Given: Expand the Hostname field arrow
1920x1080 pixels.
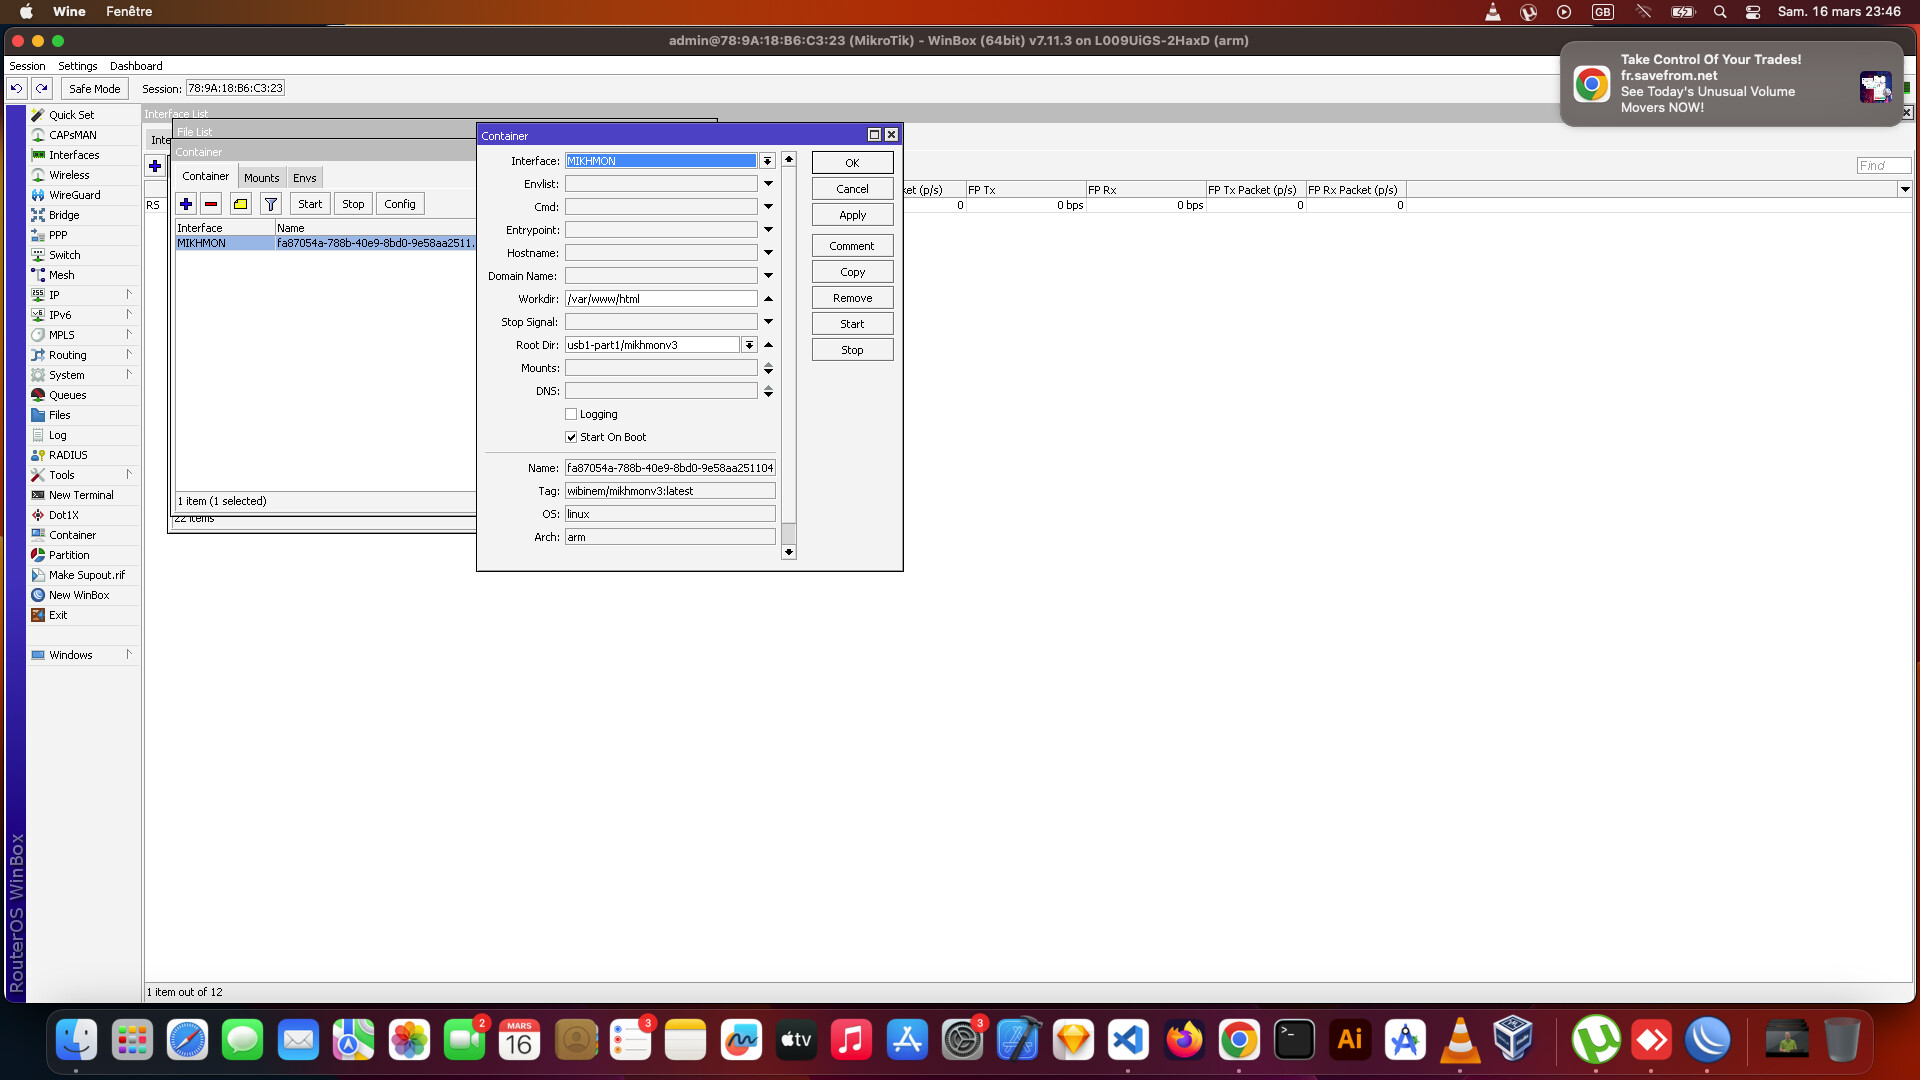Looking at the screenshot, I should click(768, 253).
